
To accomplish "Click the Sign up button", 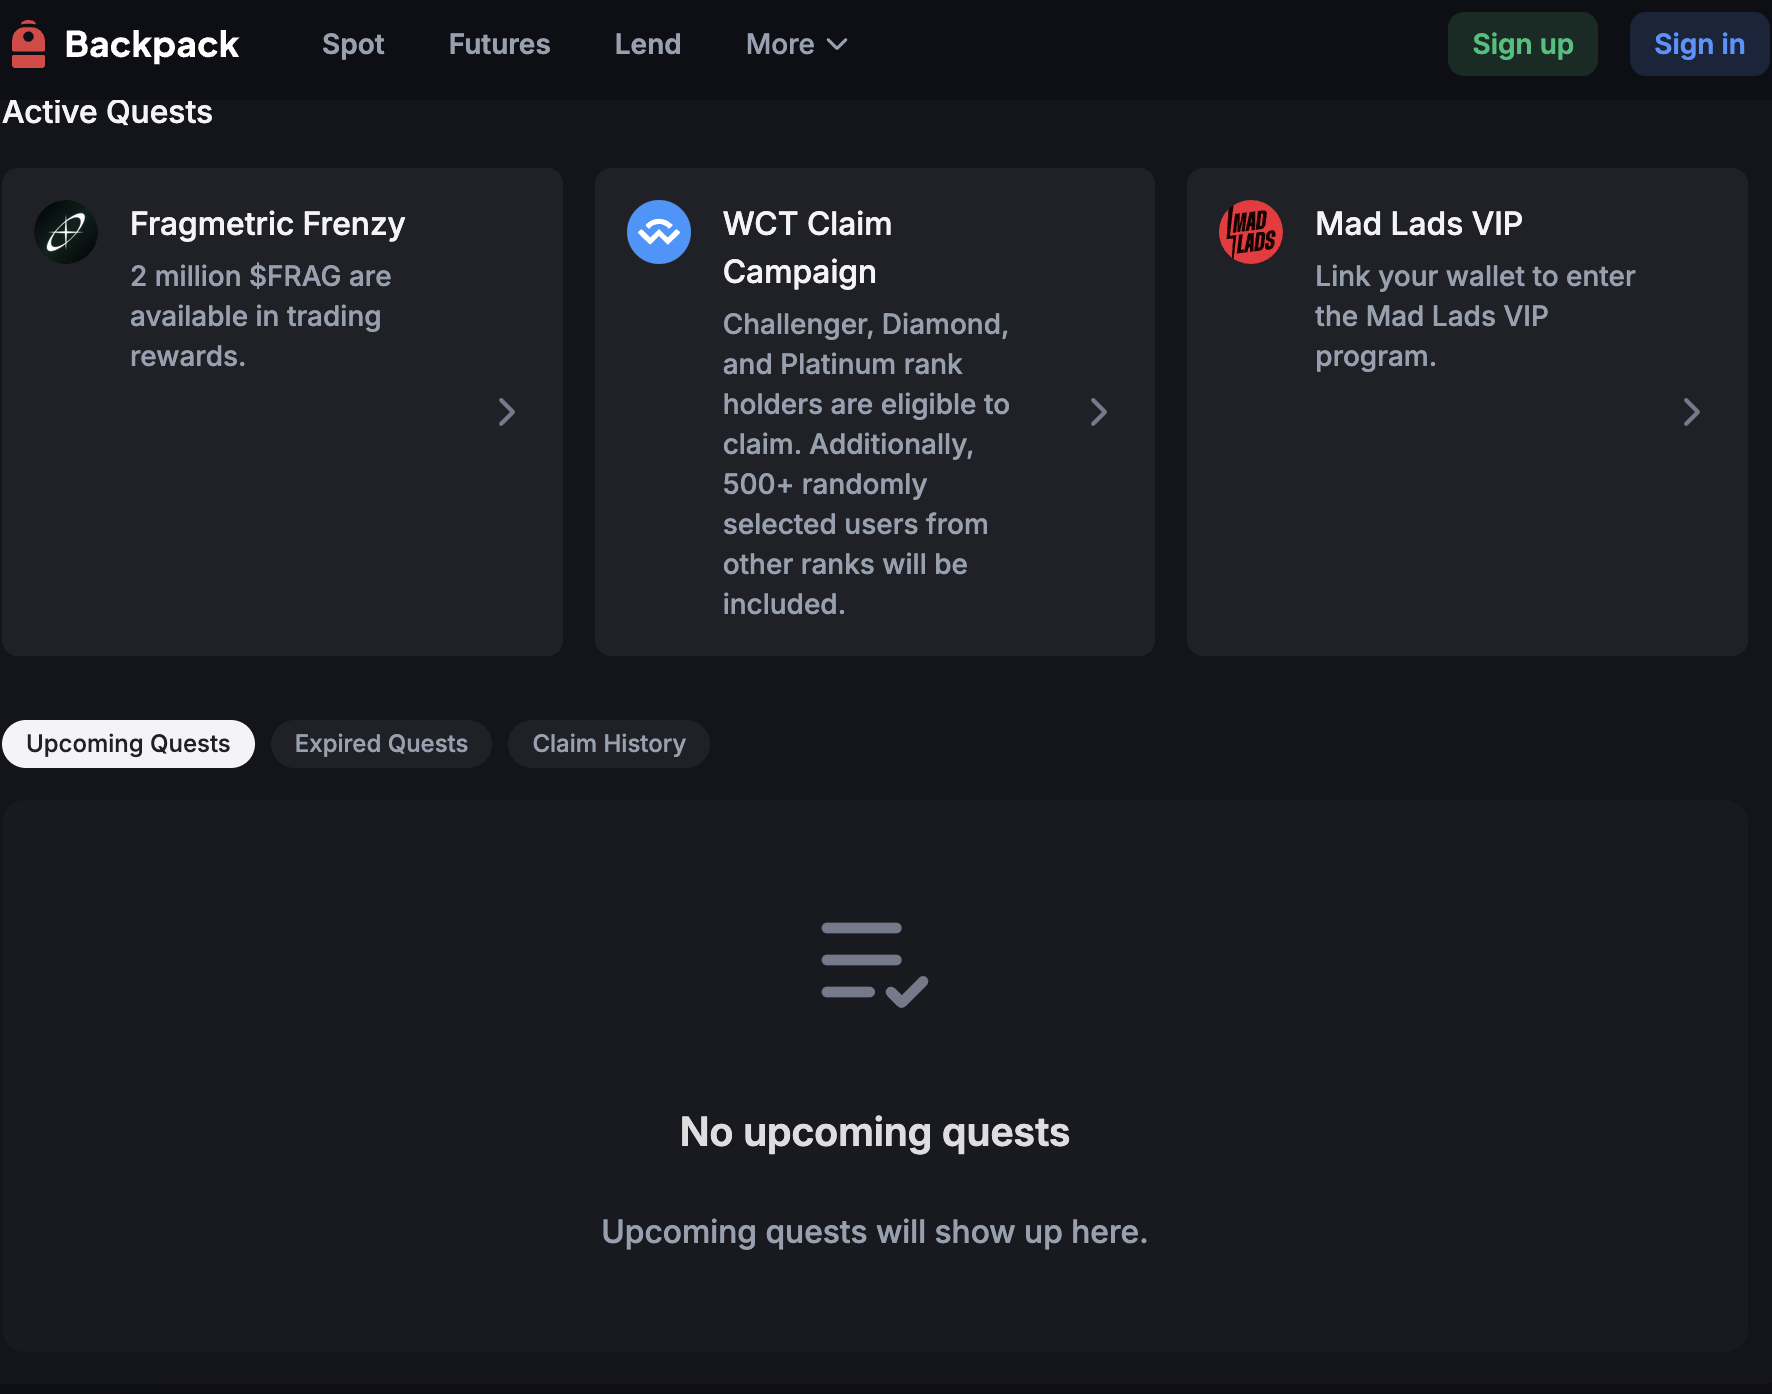I will point(1523,44).
